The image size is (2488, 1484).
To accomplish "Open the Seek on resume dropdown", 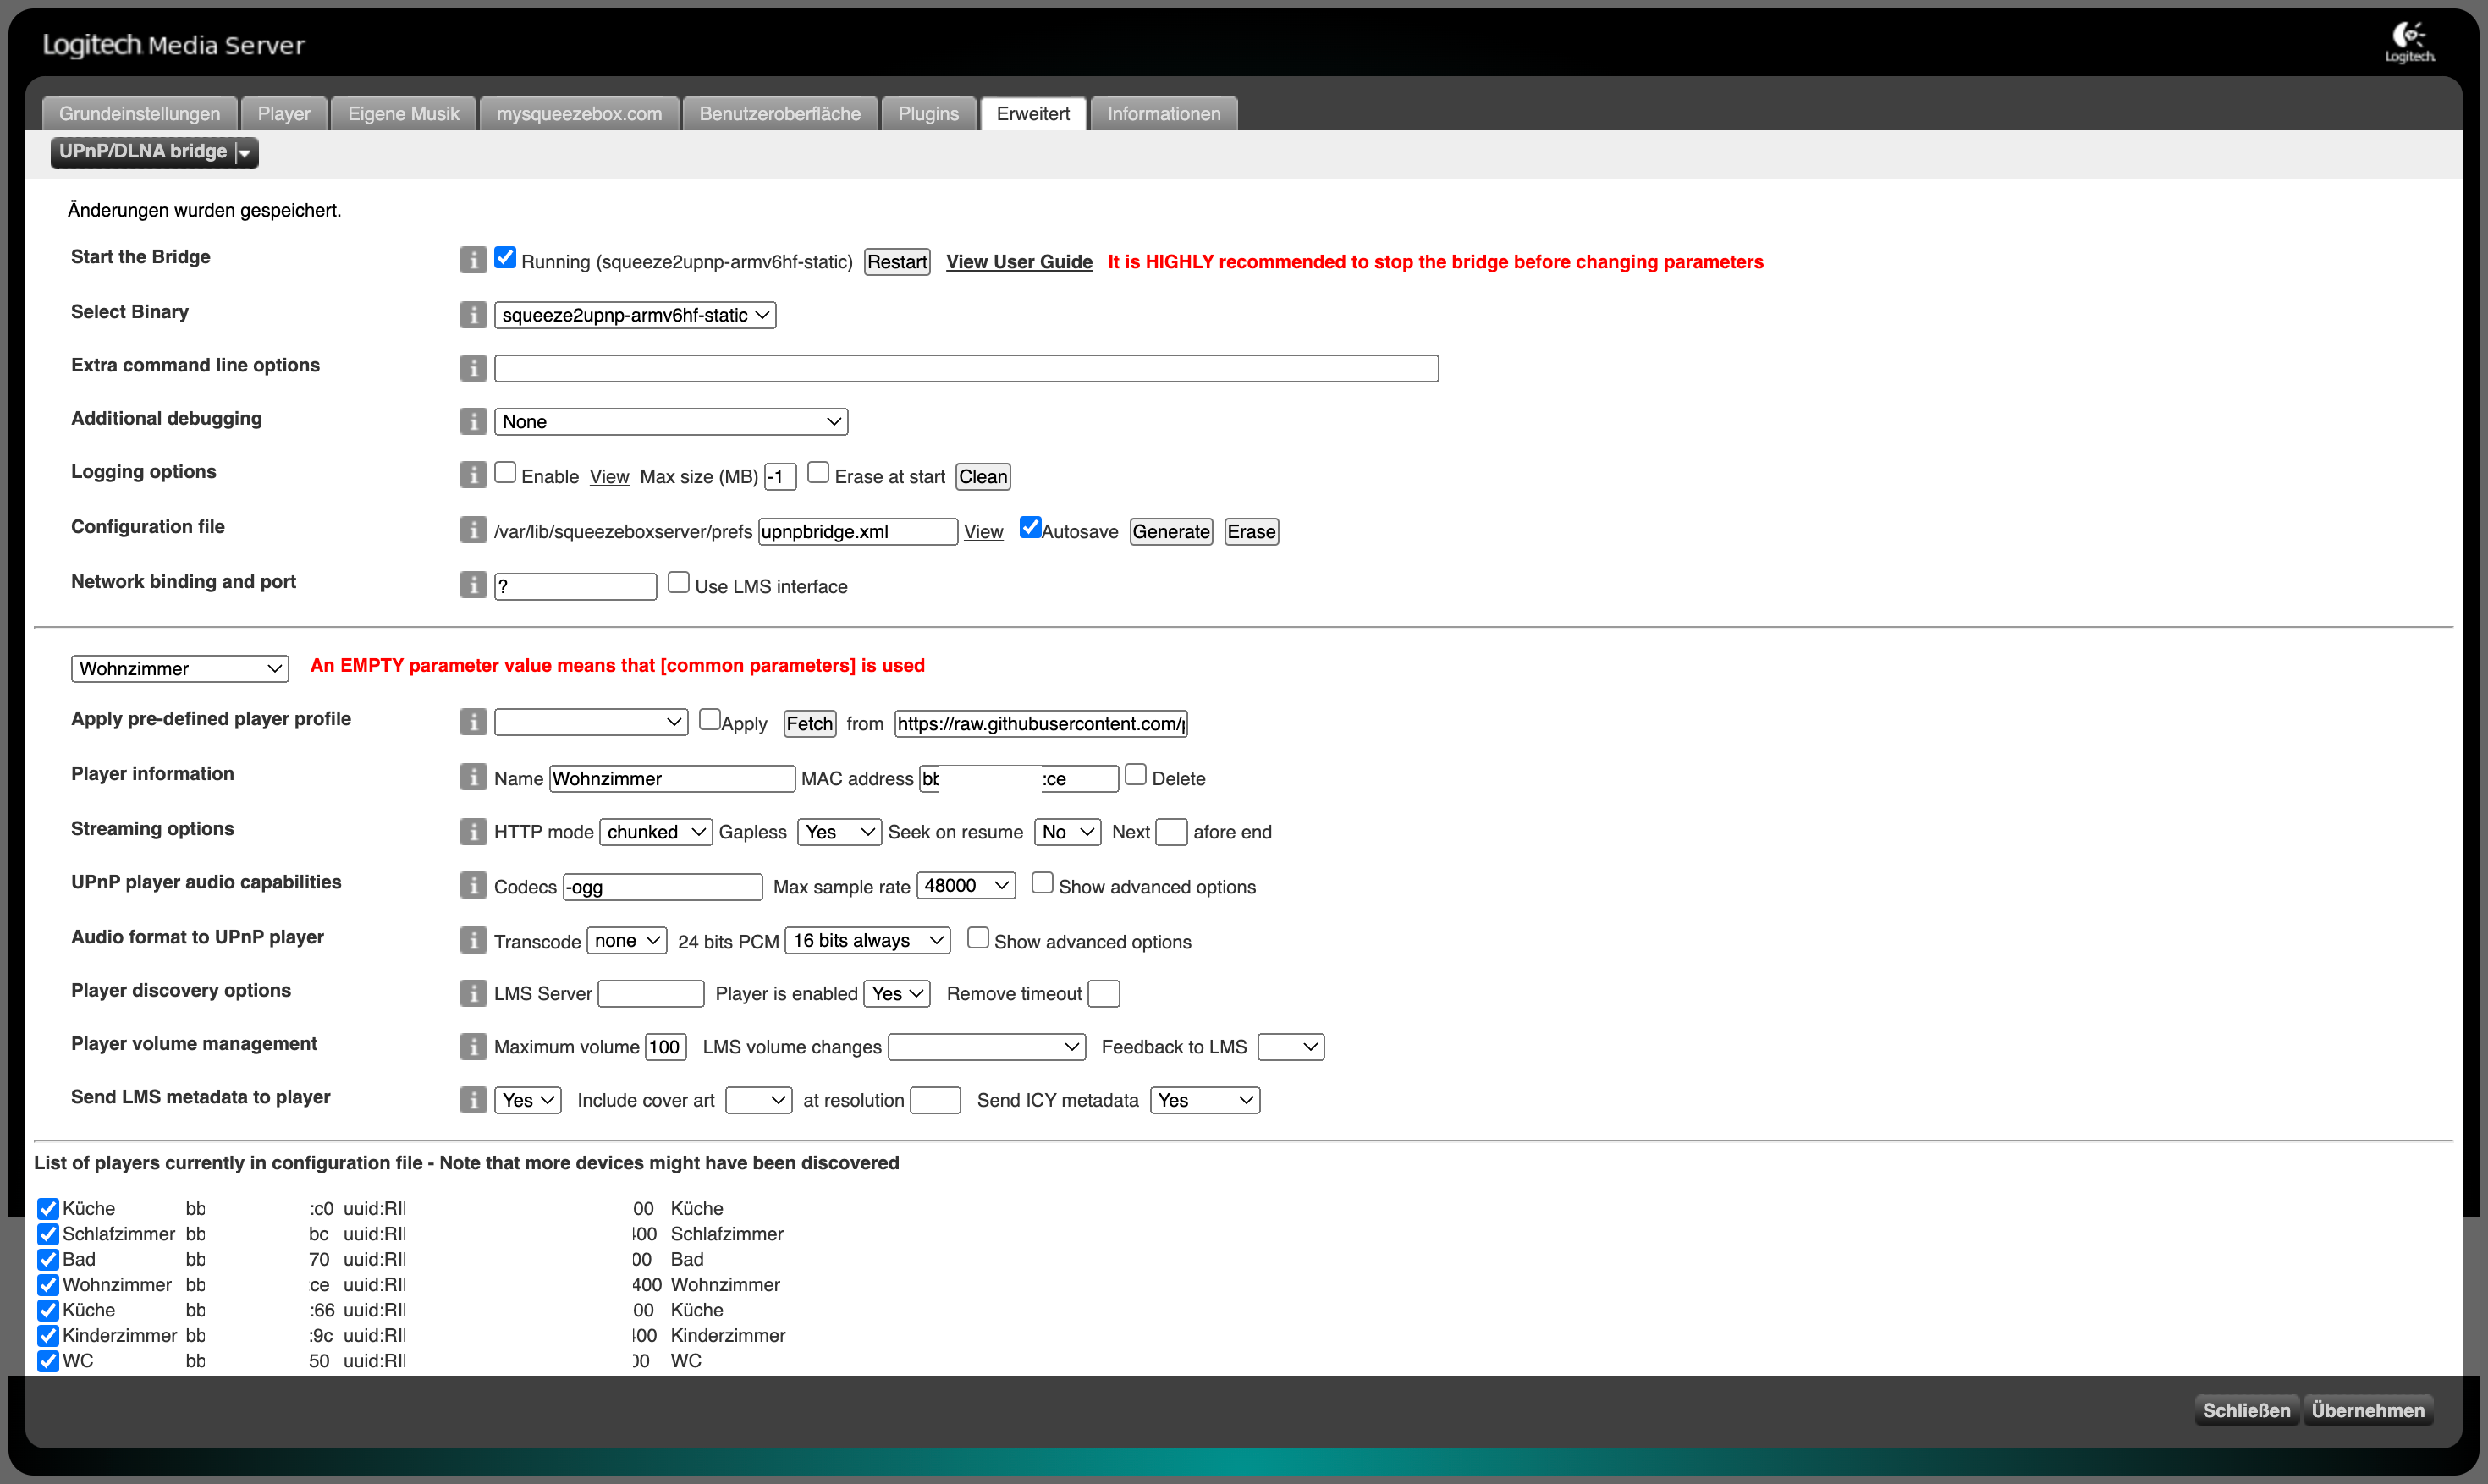I will [x=1068, y=832].
